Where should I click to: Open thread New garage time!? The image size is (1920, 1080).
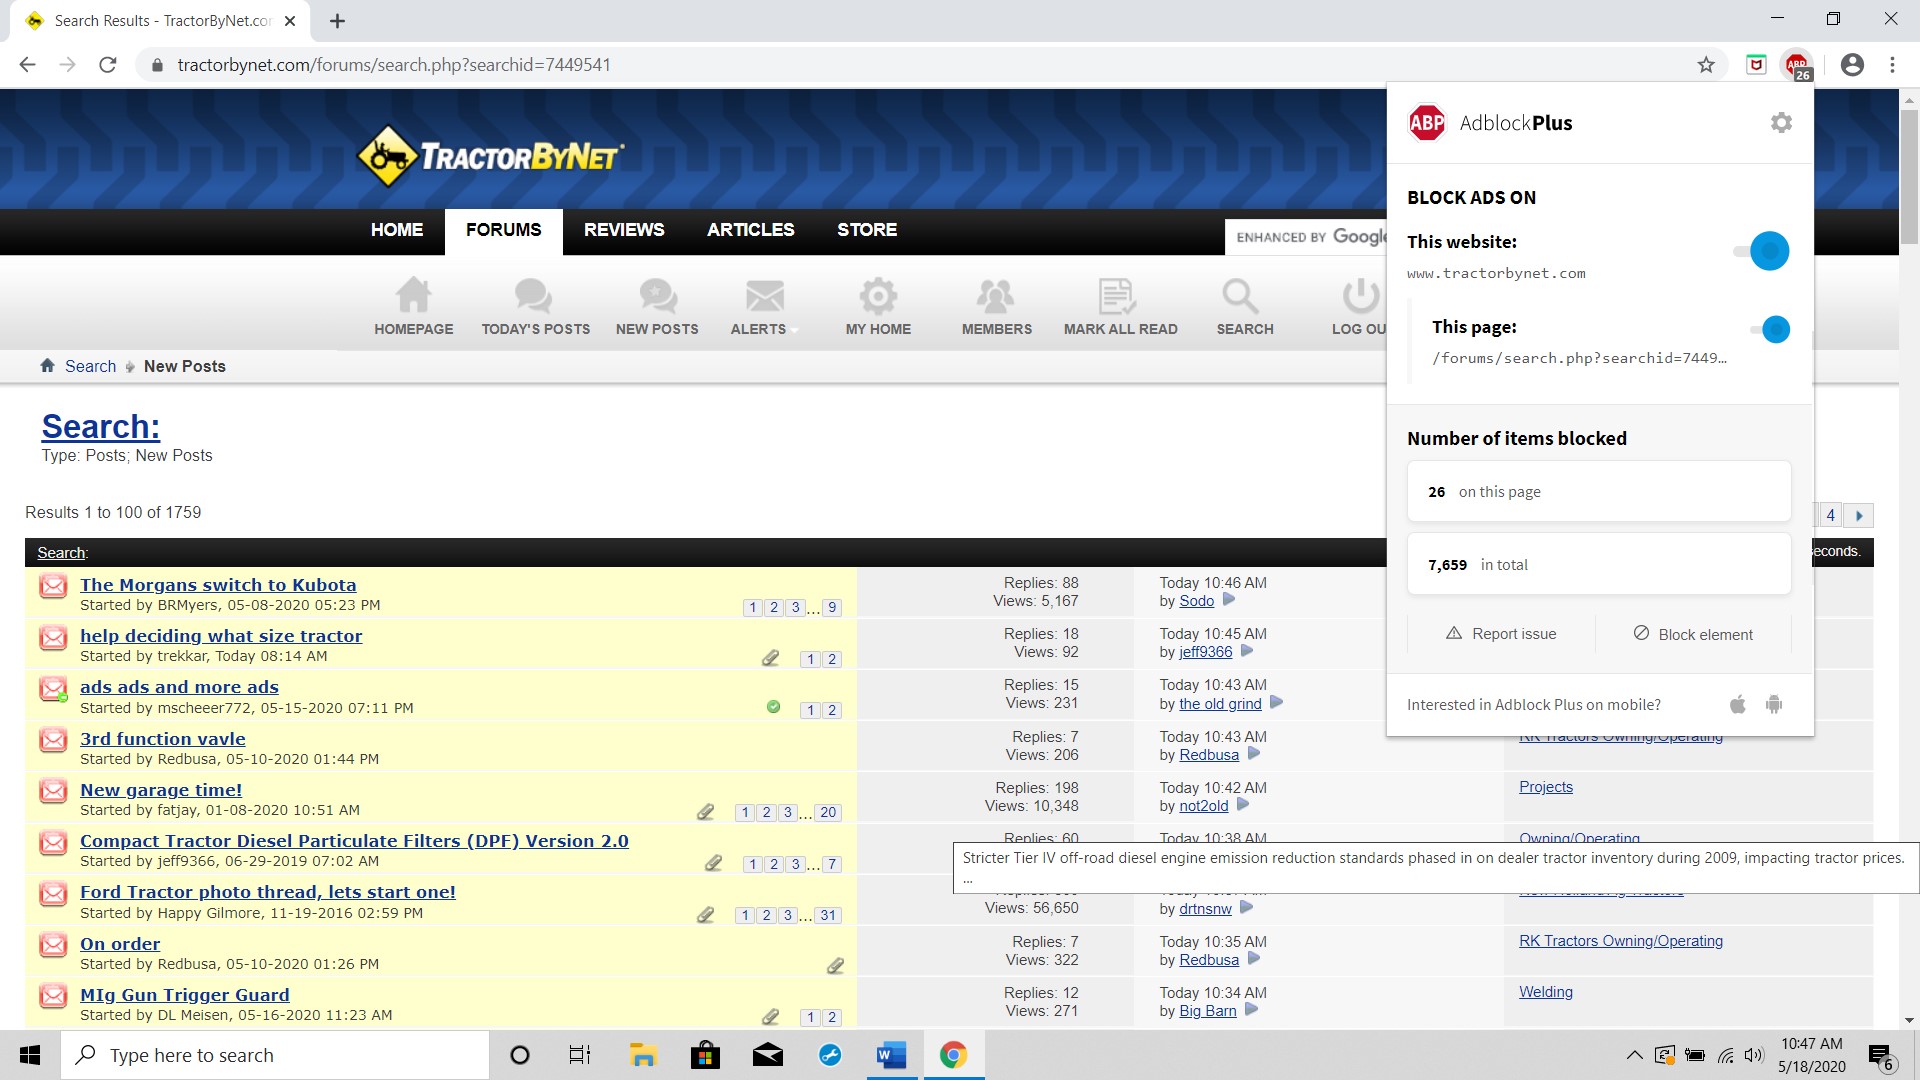pos(161,790)
